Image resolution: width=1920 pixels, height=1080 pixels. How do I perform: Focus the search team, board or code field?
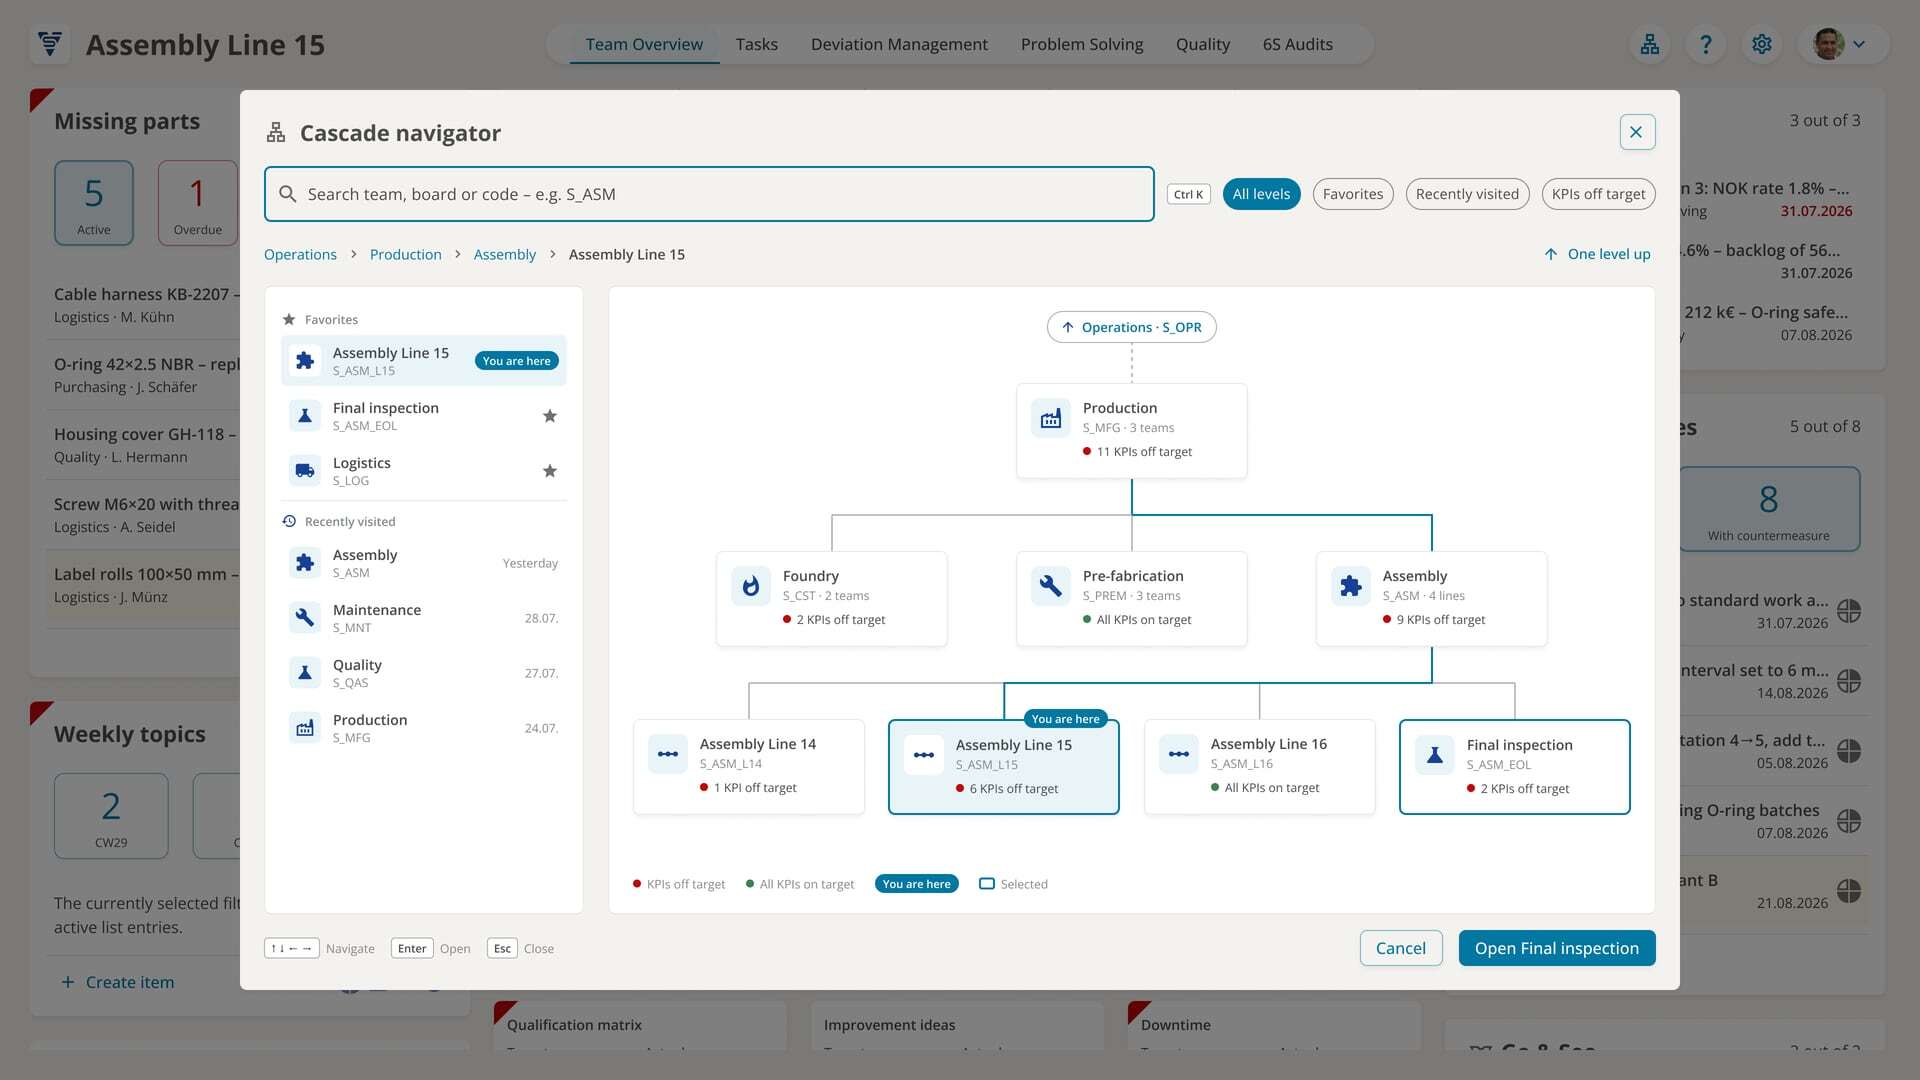tap(709, 194)
